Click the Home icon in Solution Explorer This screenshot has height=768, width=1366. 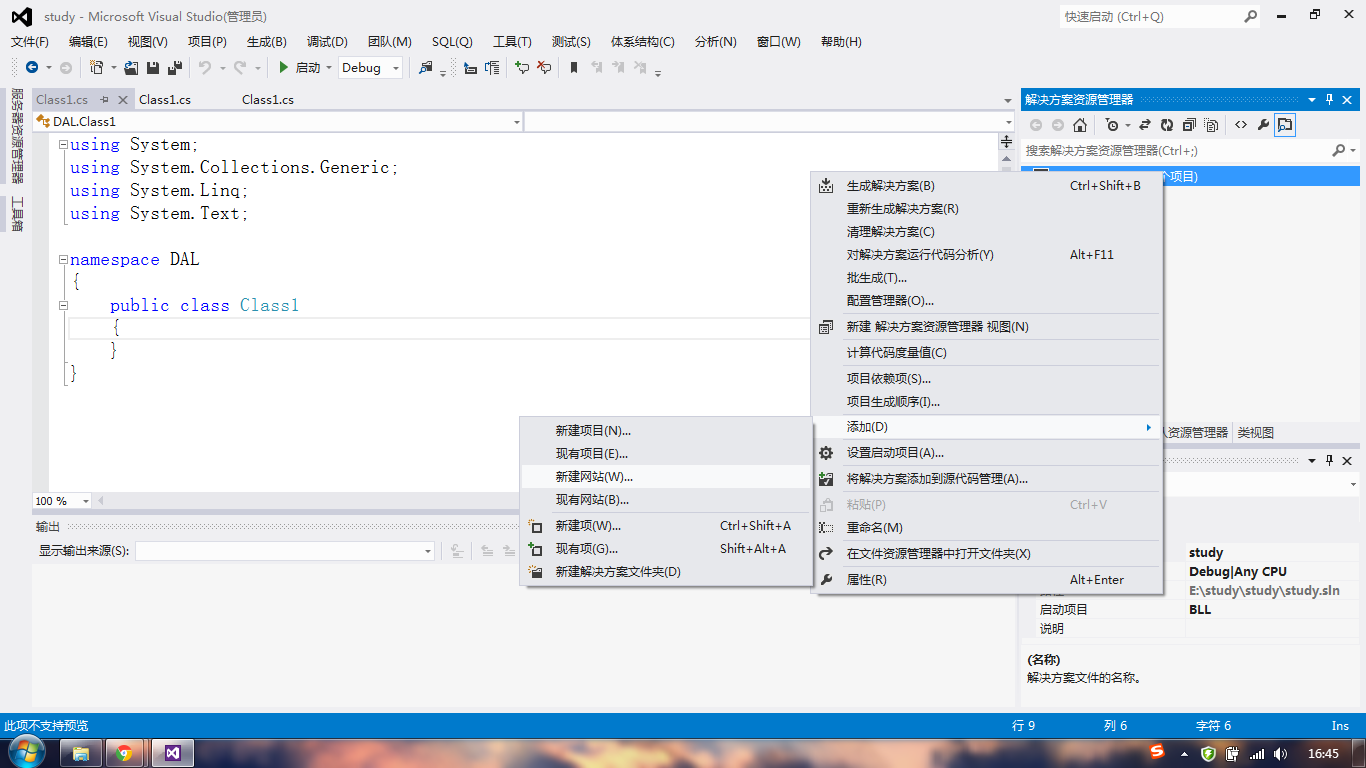[1079, 124]
